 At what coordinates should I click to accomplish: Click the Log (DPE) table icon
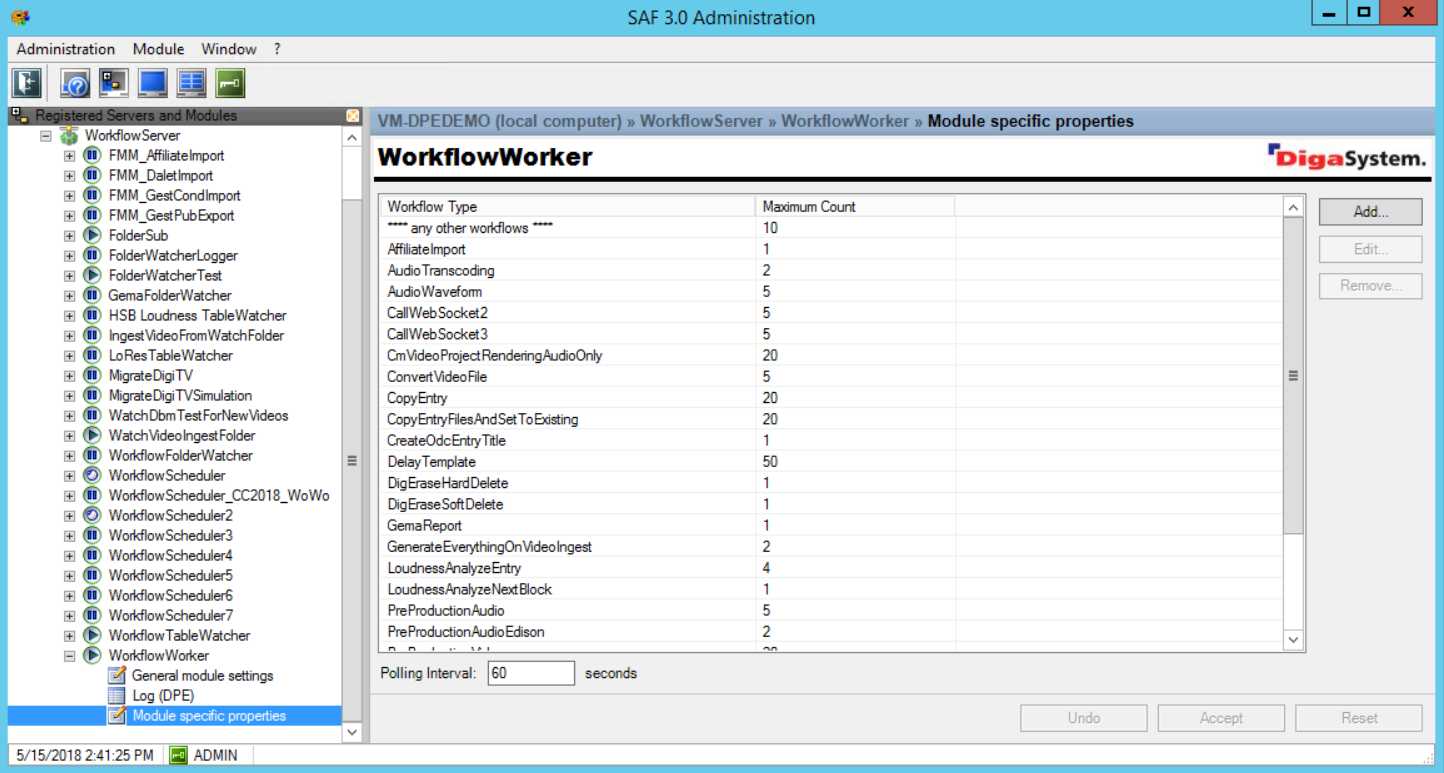[x=117, y=696]
